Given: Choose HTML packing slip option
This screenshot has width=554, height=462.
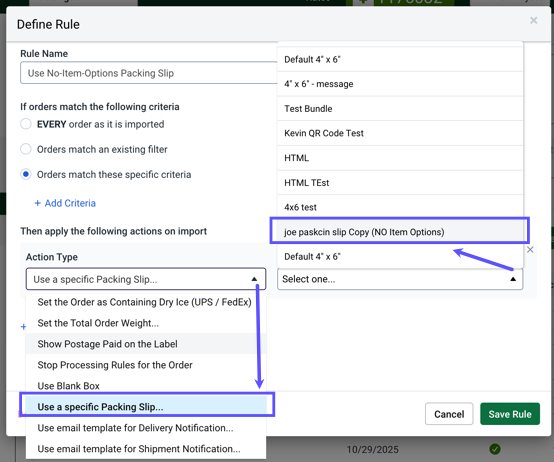Looking at the screenshot, I should pyautogui.click(x=400, y=158).
